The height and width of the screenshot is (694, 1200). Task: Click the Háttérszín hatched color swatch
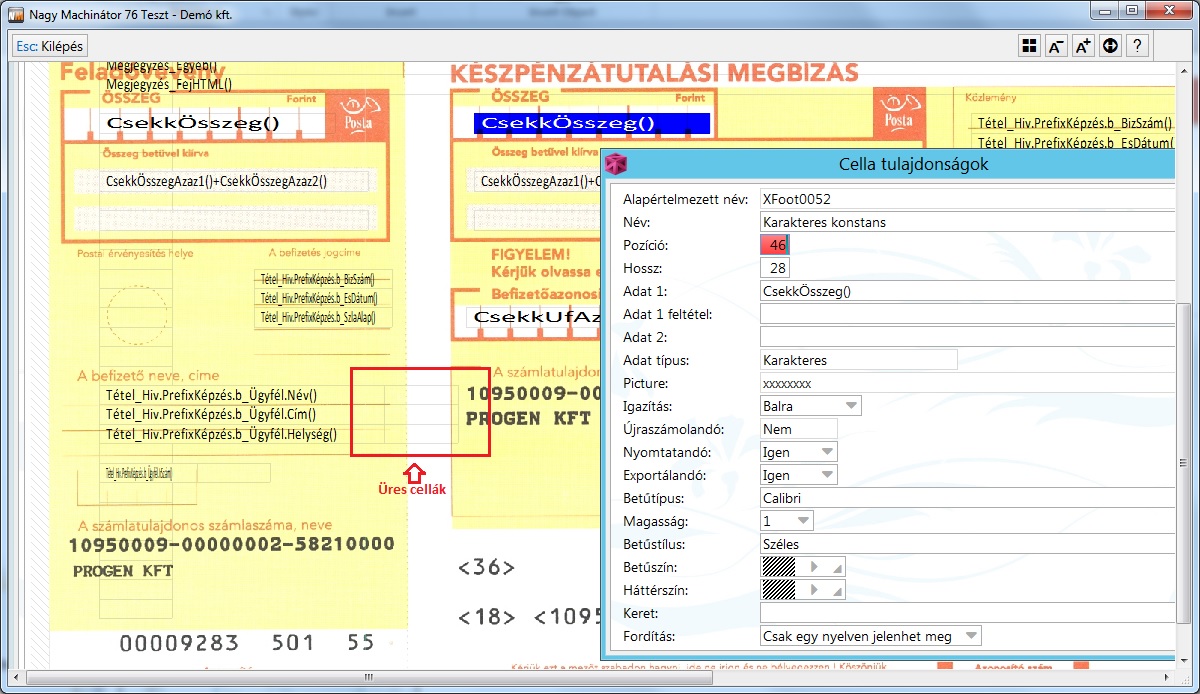pyautogui.click(x=778, y=590)
